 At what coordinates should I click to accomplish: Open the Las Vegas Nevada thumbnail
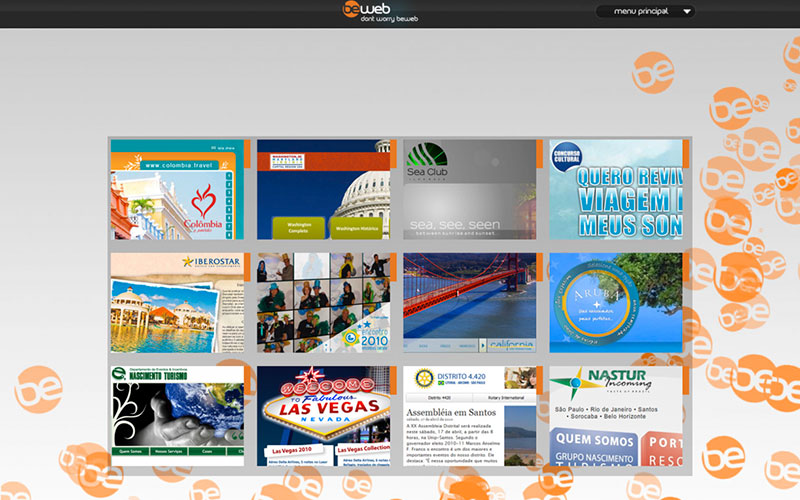pyautogui.click(x=323, y=416)
